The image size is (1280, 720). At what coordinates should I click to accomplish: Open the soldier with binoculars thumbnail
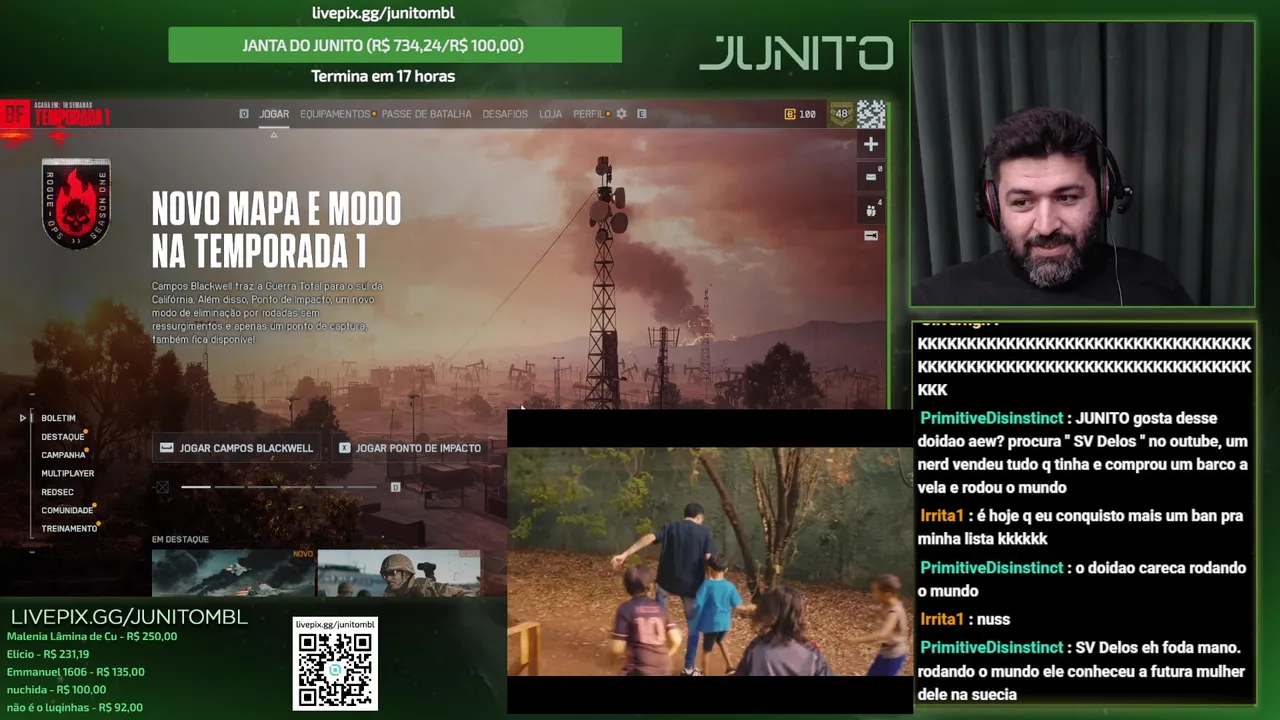(399, 572)
